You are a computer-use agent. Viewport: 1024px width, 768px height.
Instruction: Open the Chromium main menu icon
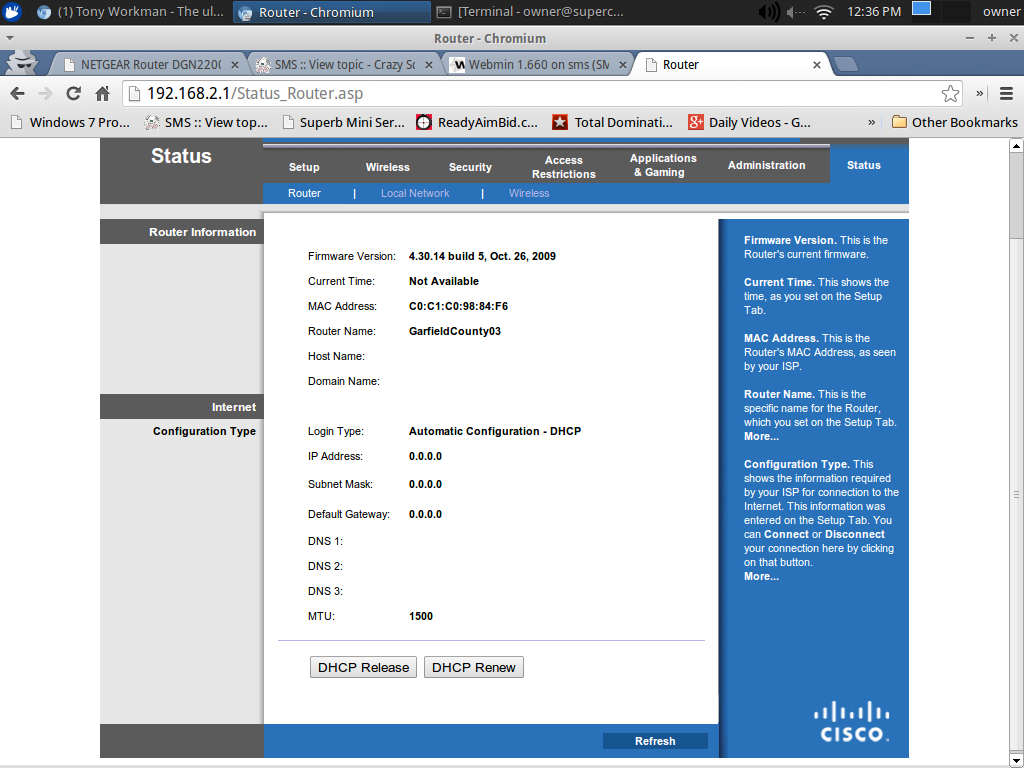click(1005, 93)
